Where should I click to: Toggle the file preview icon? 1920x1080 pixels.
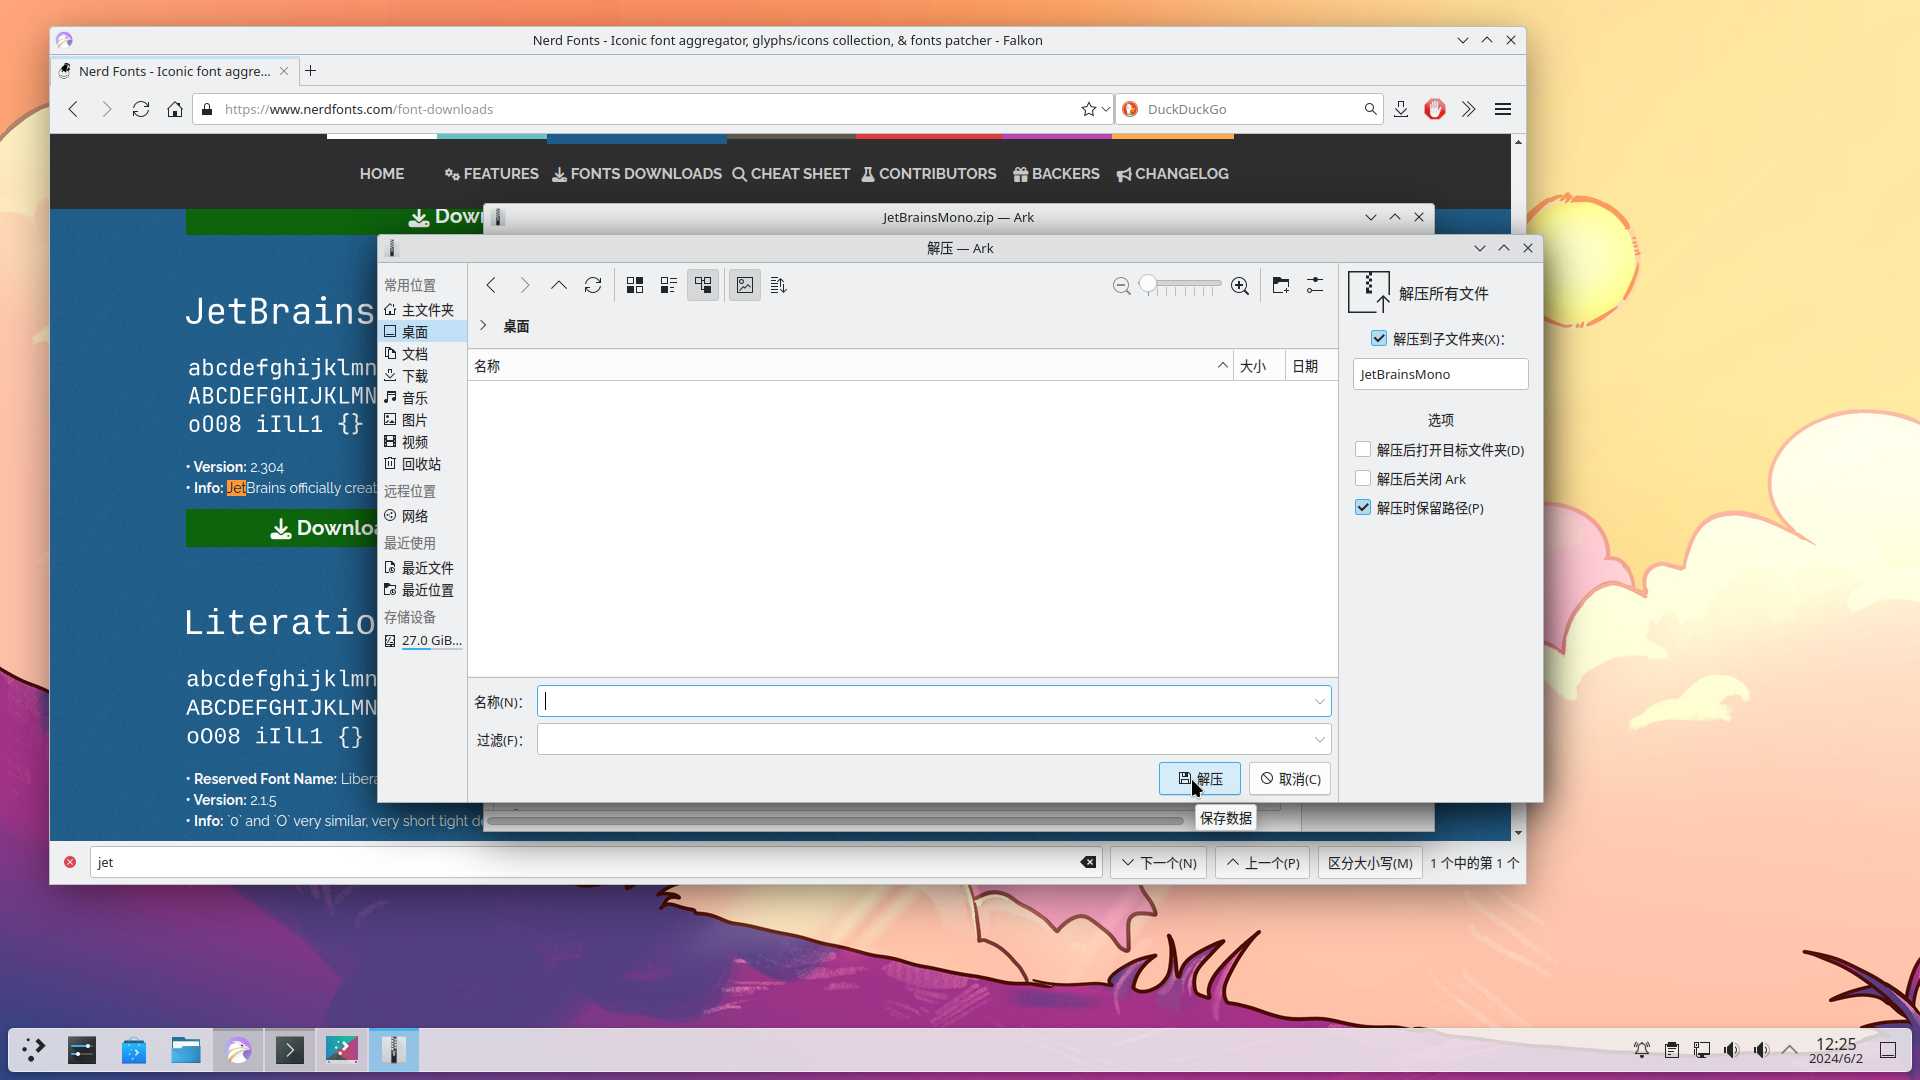(x=745, y=286)
